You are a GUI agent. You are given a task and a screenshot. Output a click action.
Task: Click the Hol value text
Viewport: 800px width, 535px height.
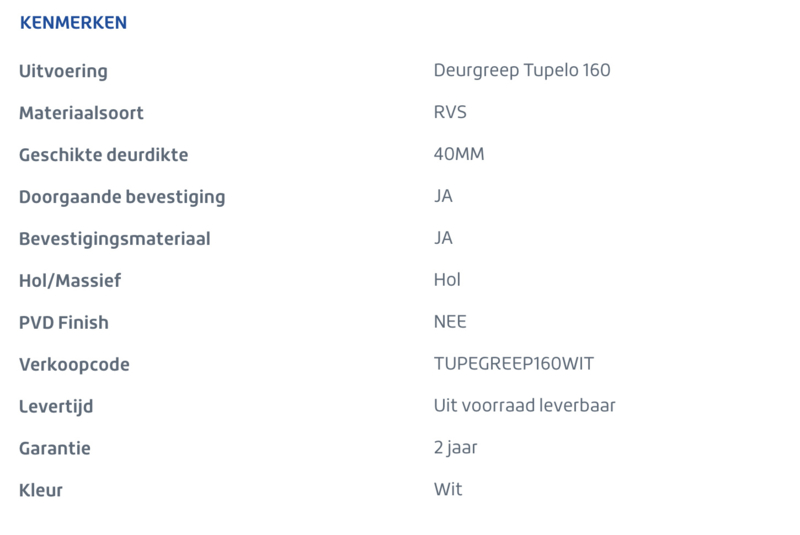(447, 279)
